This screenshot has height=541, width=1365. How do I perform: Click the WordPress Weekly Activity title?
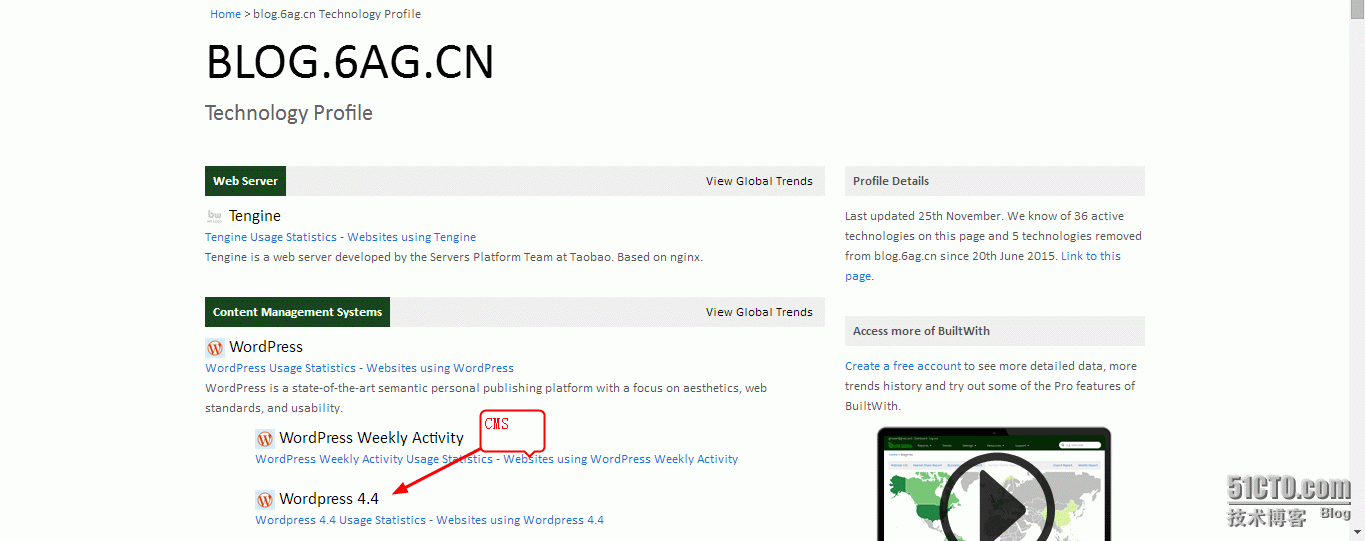pos(372,438)
